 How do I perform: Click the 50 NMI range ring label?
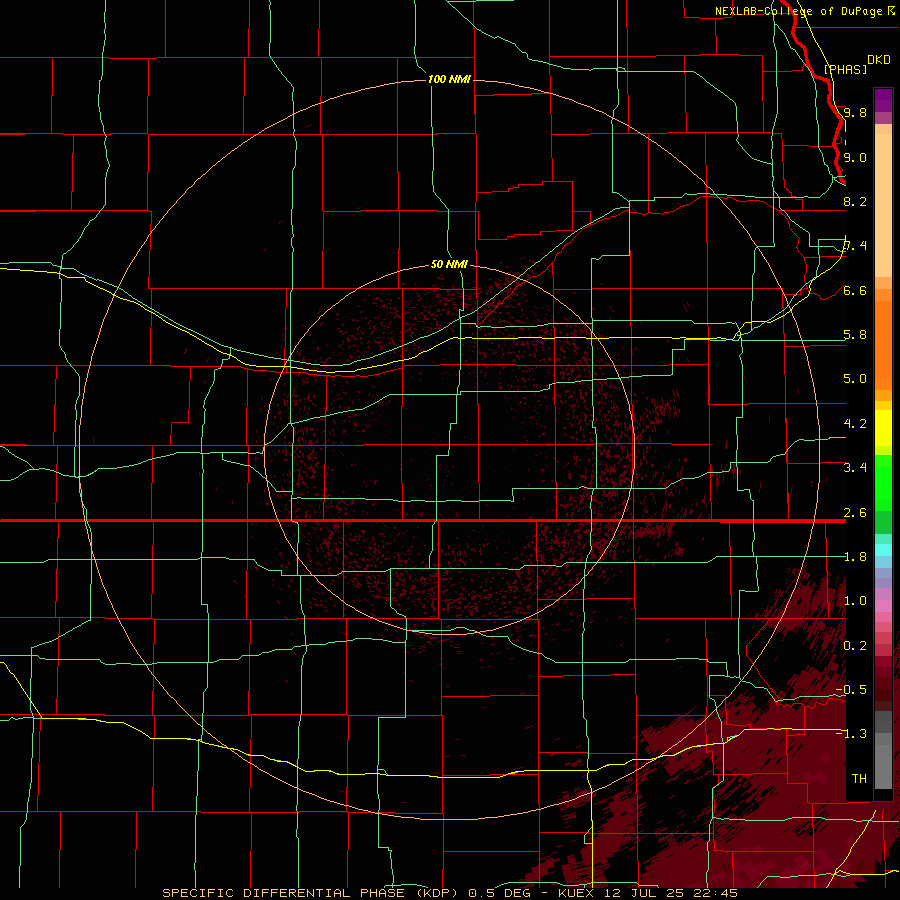[449, 264]
